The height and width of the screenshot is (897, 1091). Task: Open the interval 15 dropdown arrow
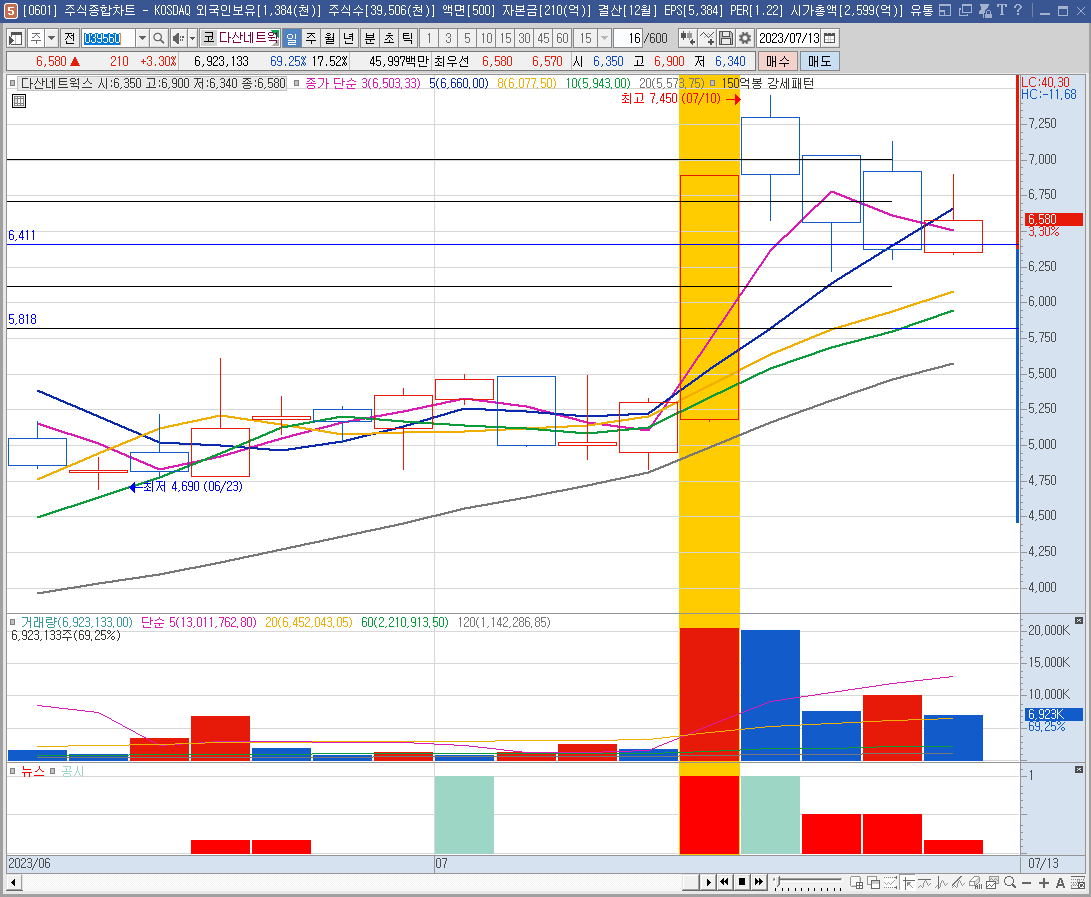pos(605,38)
